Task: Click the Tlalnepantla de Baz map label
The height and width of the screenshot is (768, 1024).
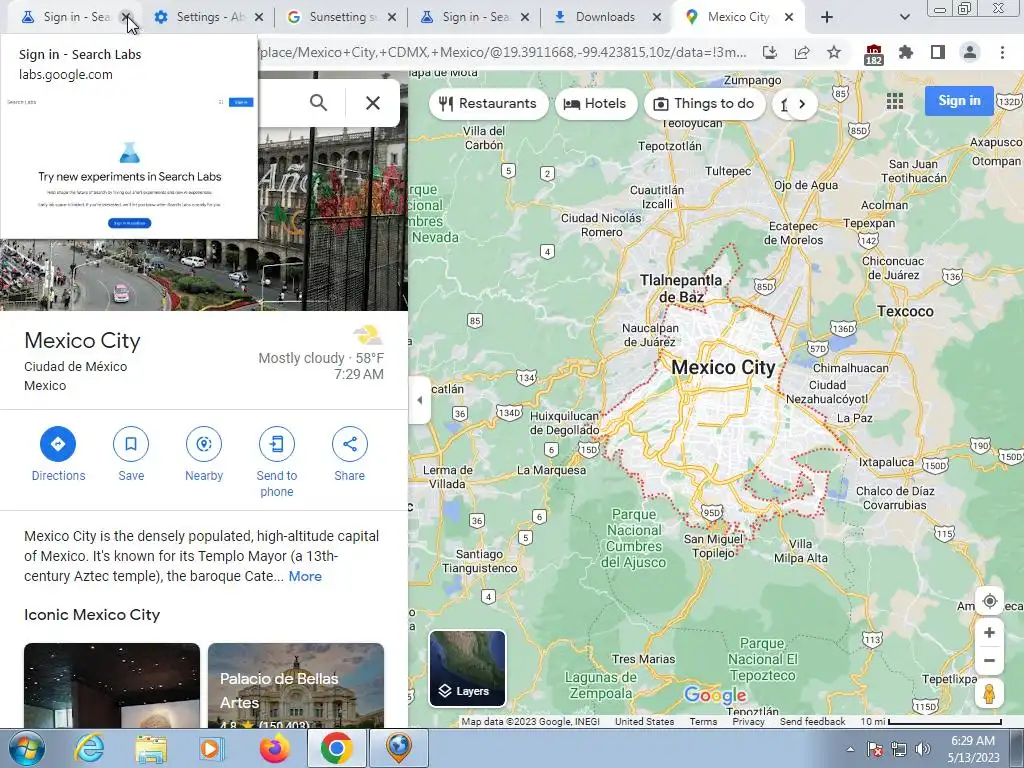Action: coord(681,289)
